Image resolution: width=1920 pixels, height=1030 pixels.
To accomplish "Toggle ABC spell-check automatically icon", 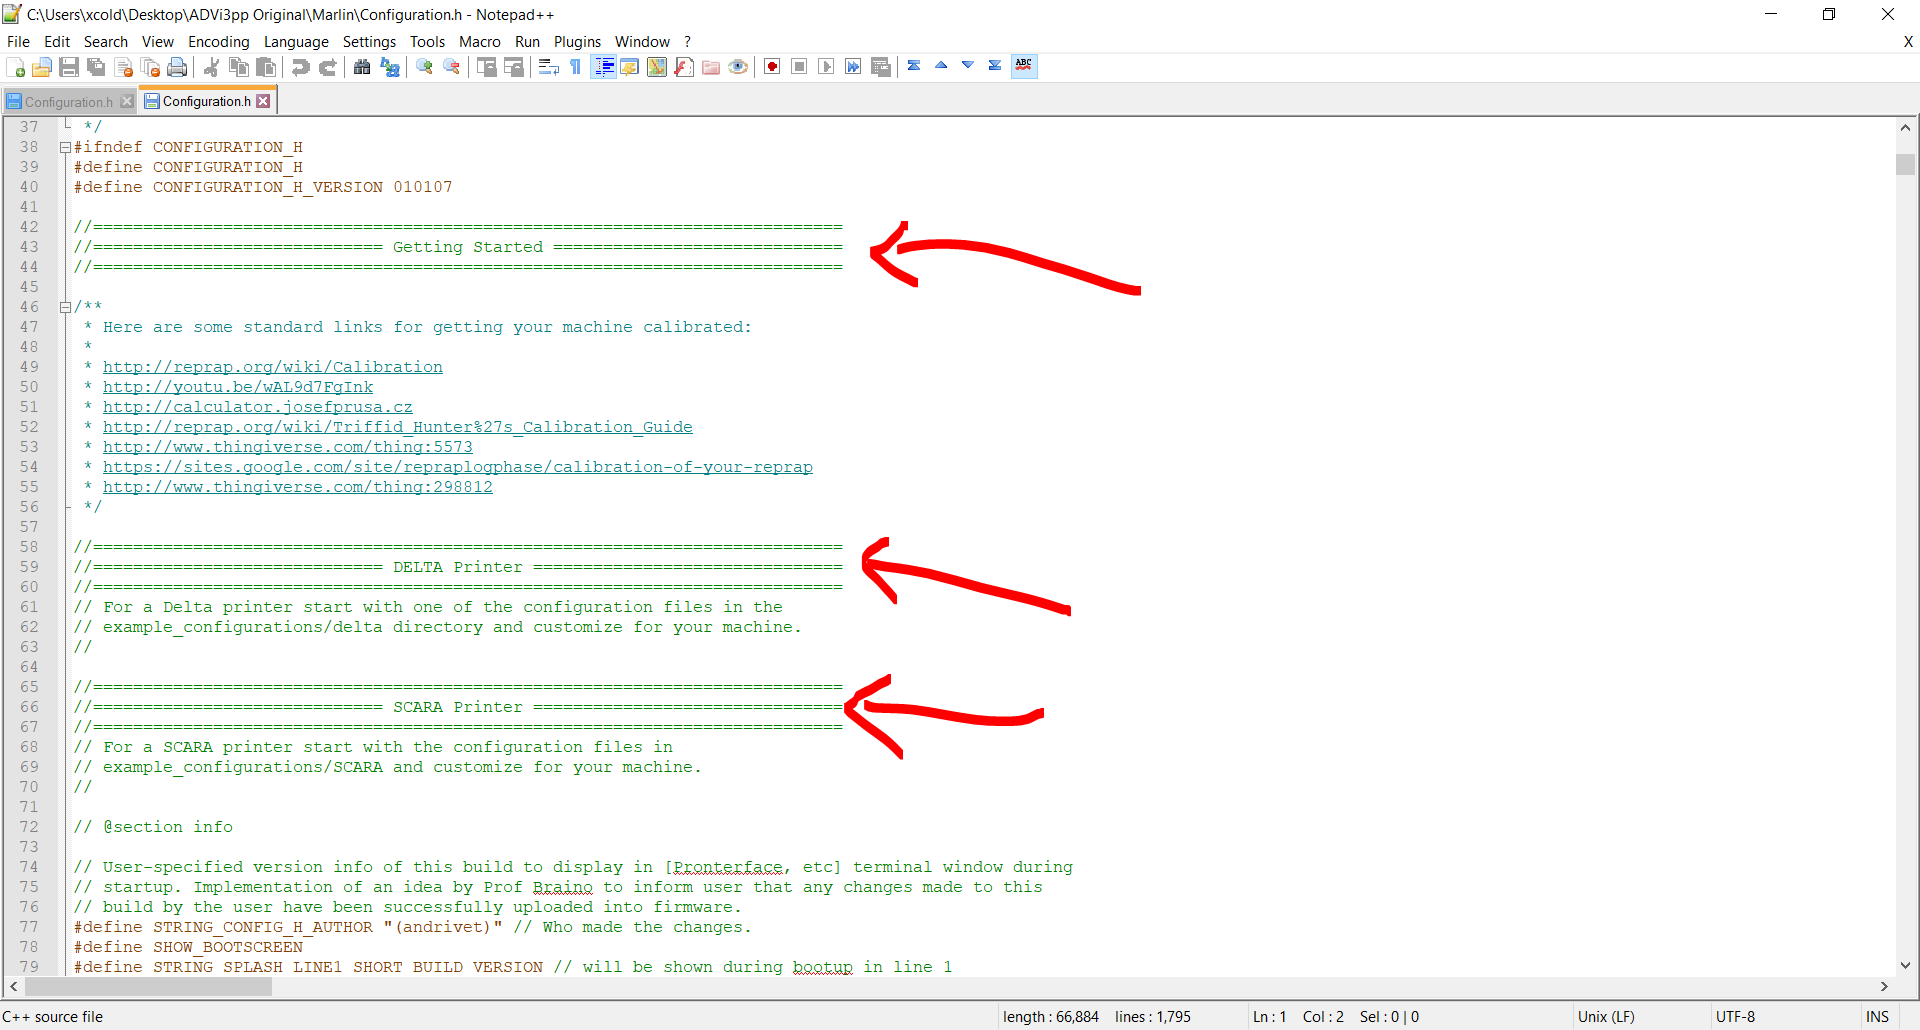I will 1024,66.
